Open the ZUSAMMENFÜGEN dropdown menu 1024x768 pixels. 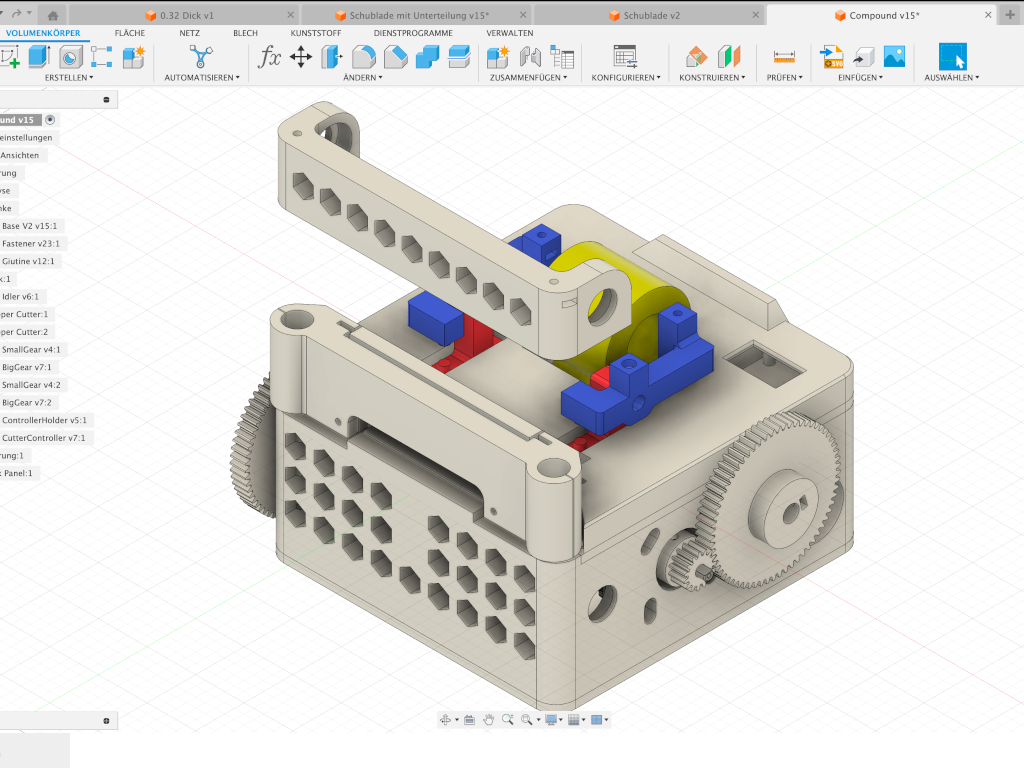(528, 78)
